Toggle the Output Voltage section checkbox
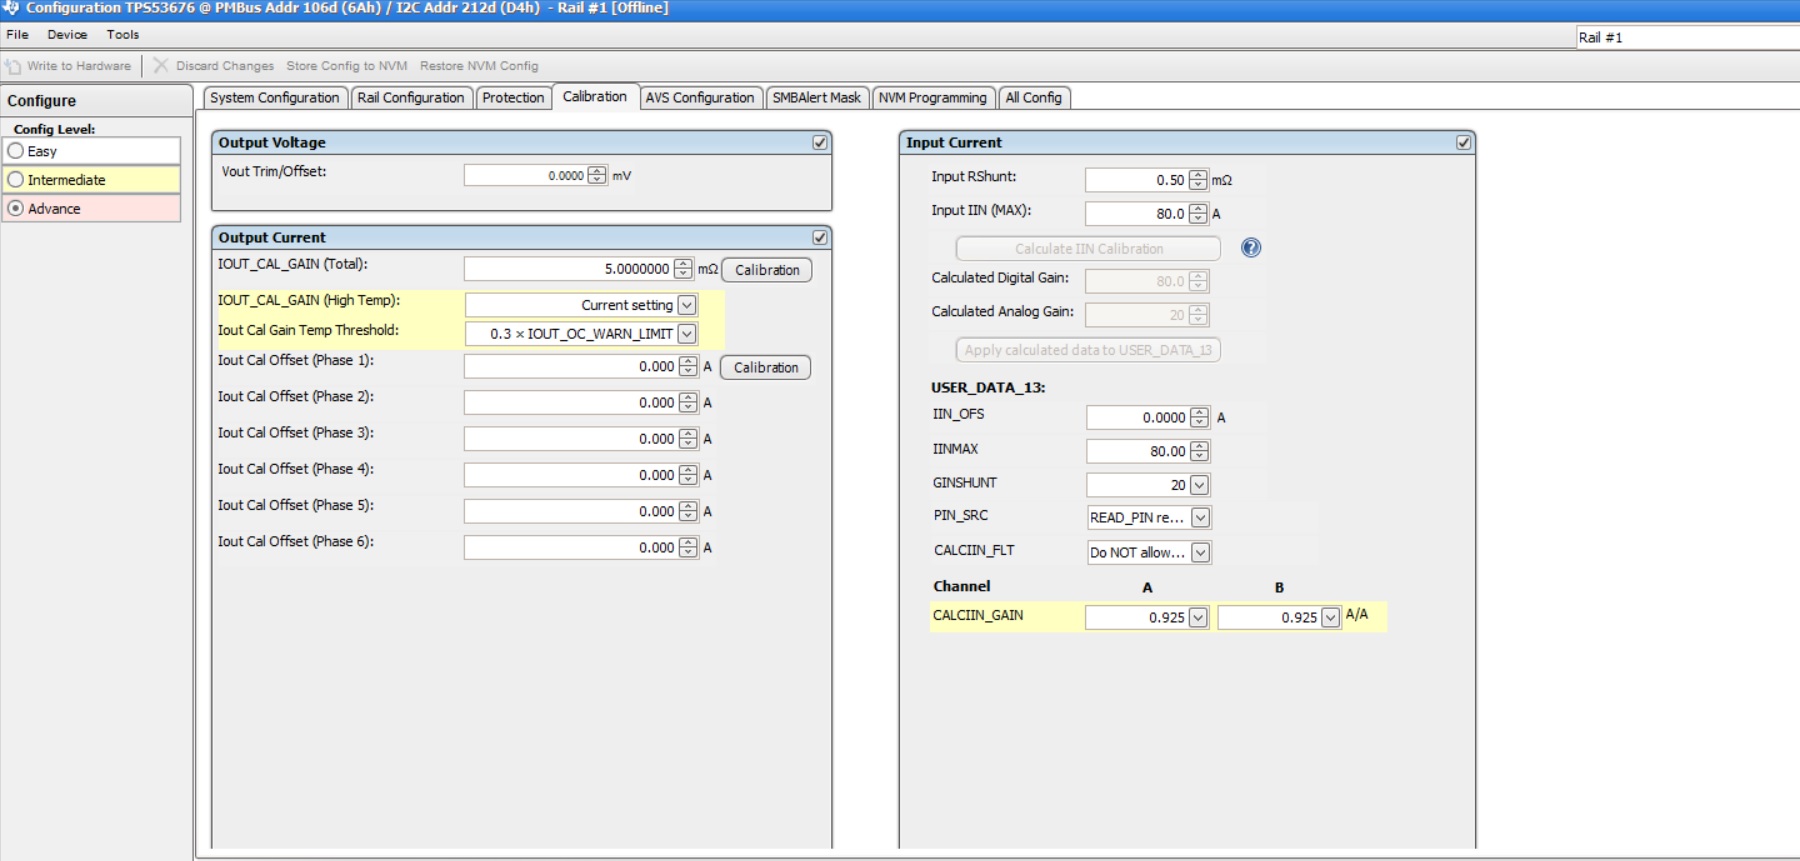Image resolution: width=1800 pixels, height=861 pixels. coord(820,143)
